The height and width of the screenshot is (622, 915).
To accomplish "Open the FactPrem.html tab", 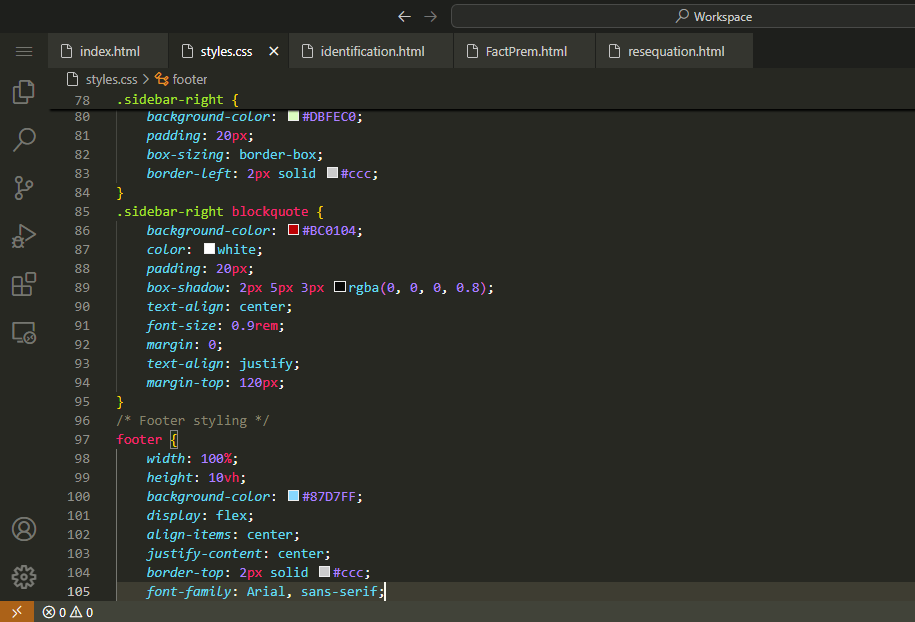I will pos(525,51).
